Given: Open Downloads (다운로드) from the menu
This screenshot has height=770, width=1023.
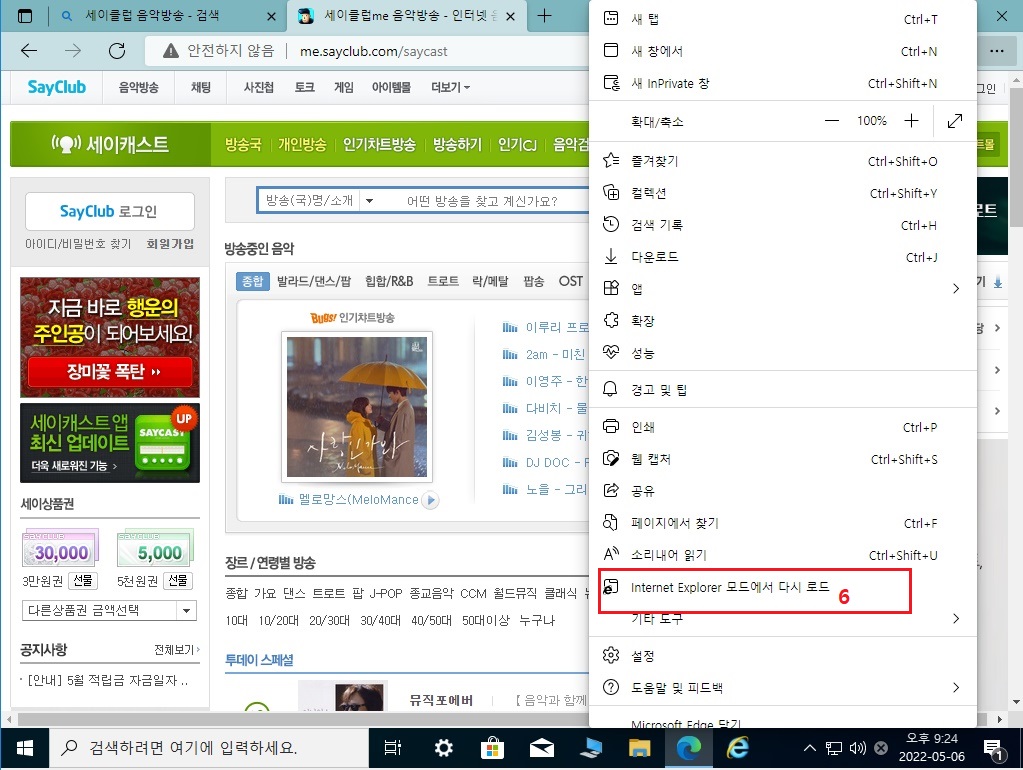Looking at the screenshot, I should pyautogui.click(x=782, y=256).
